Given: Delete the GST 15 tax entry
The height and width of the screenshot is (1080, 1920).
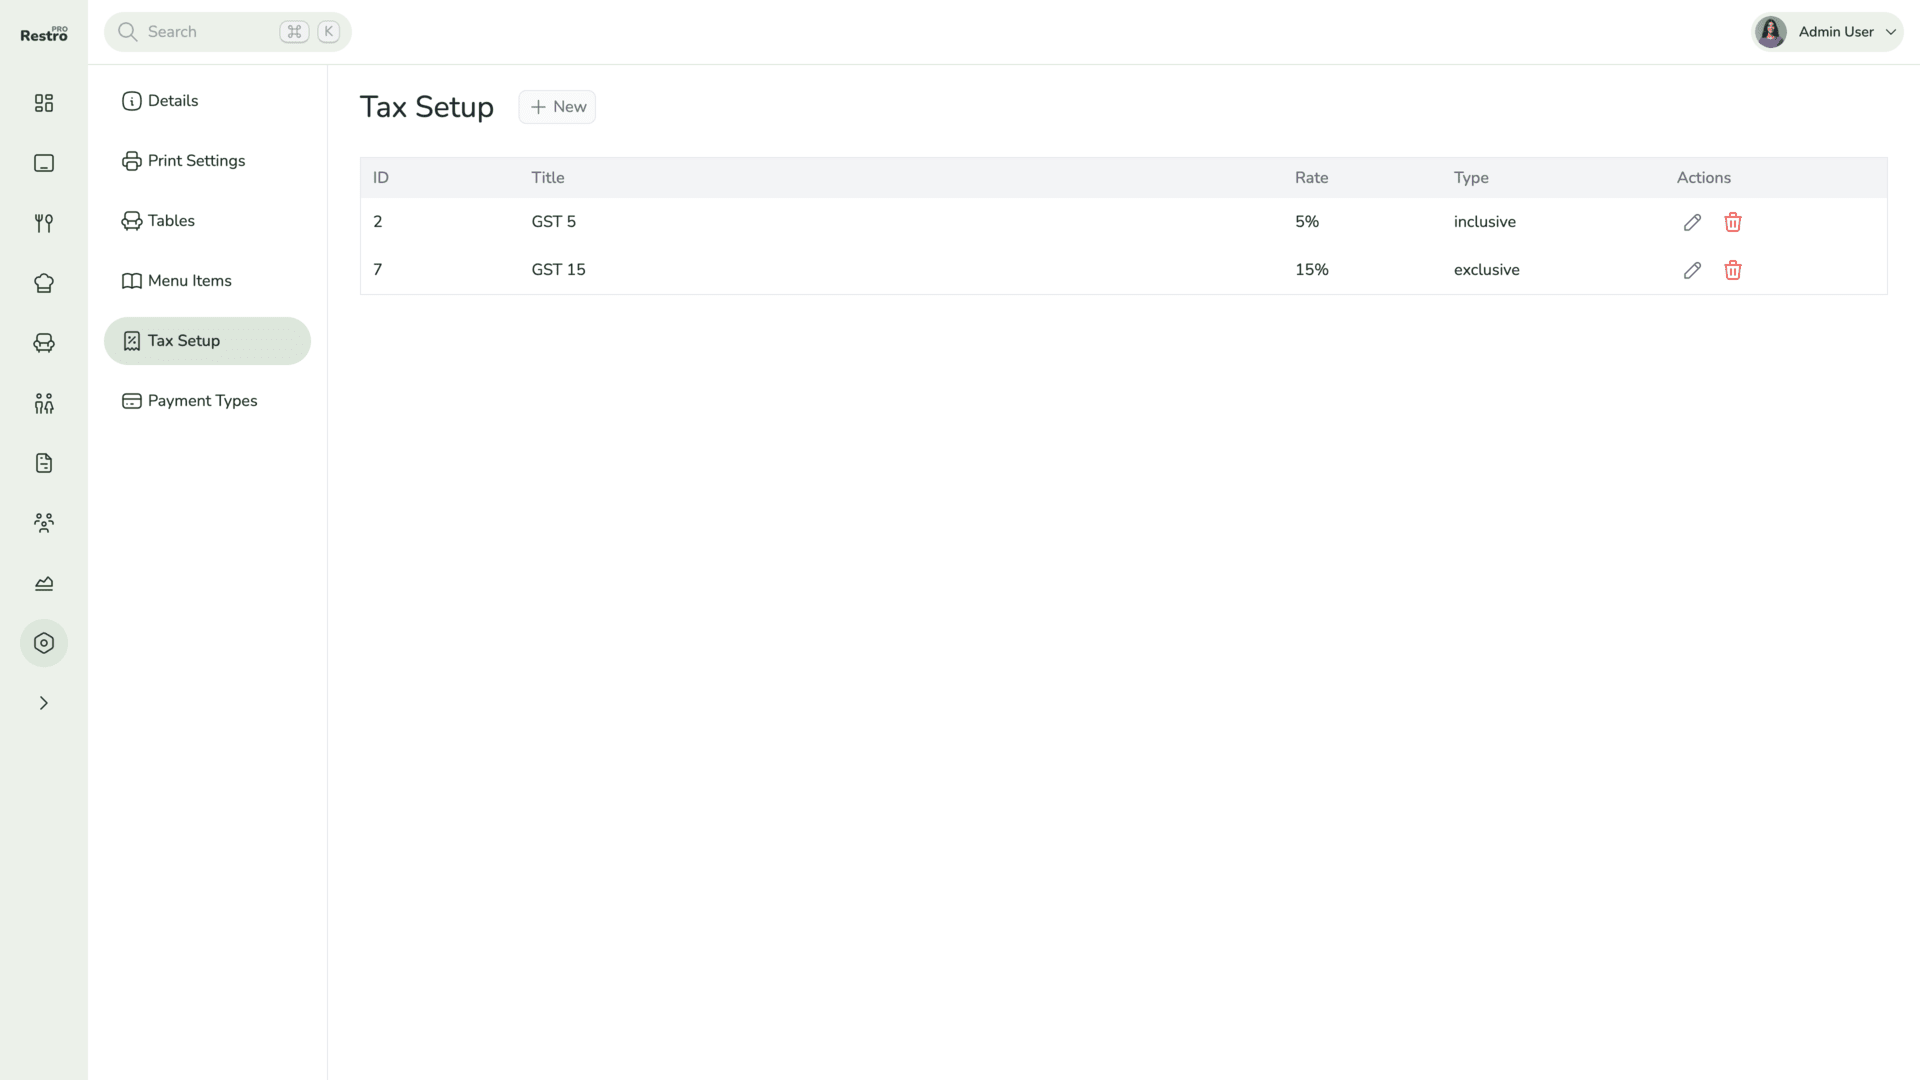Looking at the screenshot, I should pos(1733,270).
